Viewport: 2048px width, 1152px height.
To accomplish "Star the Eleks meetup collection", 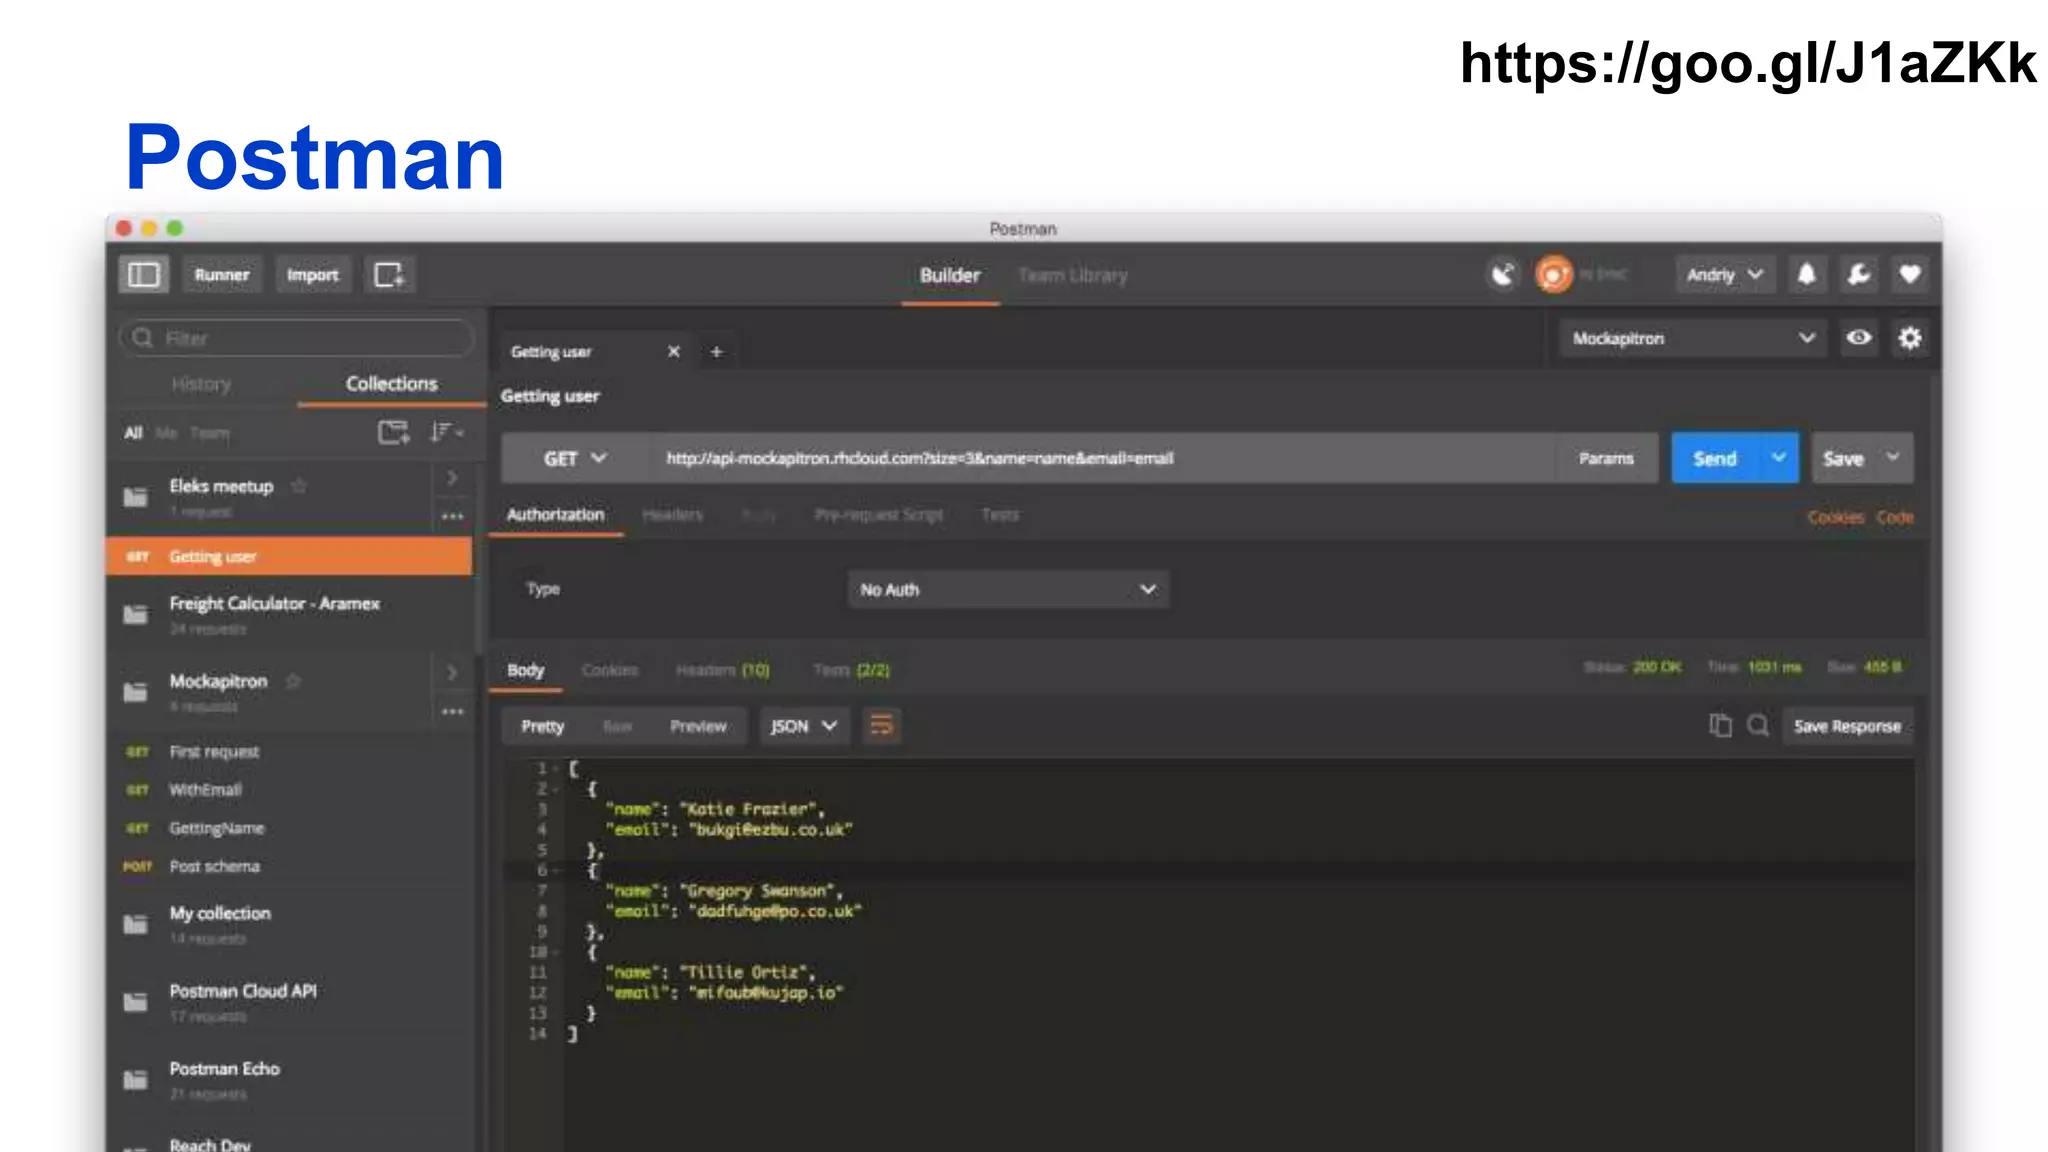I will tap(298, 486).
